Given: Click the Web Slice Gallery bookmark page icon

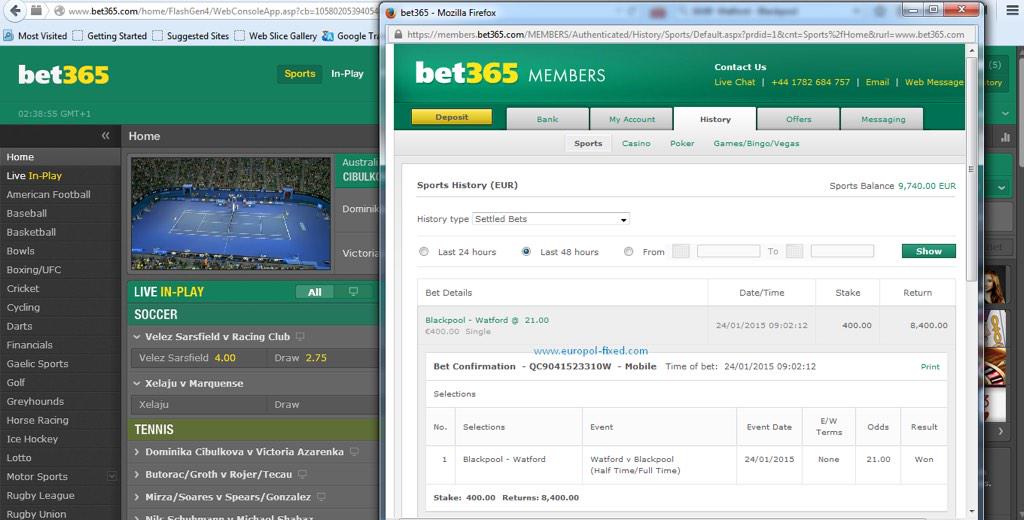Looking at the screenshot, I should tap(240, 36).
